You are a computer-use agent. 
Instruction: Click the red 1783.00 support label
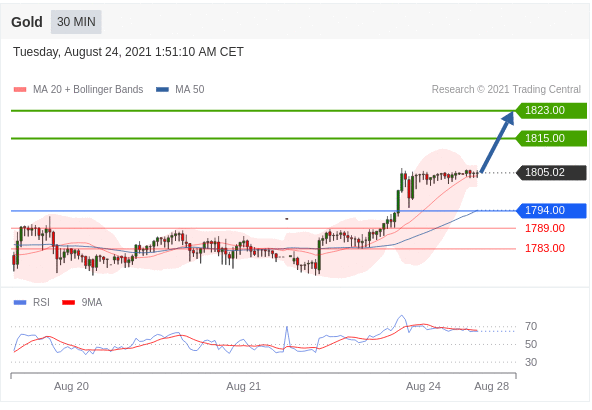click(x=545, y=248)
